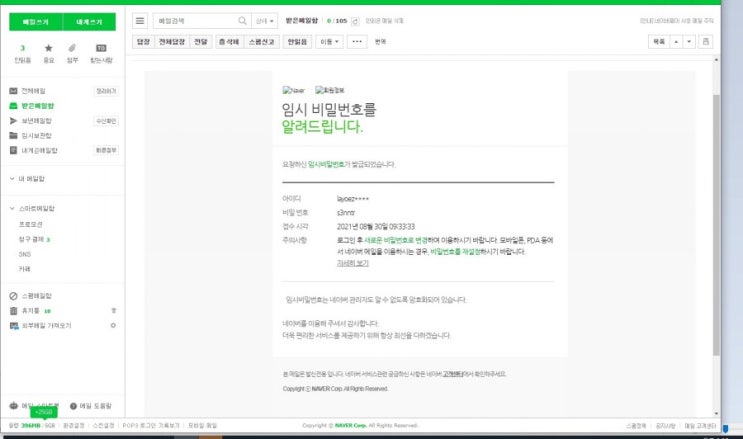This screenshot has width=743, height=439.
Task: Open the 이동 move dropdown
Action: pyautogui.click(x=329, y=42)
